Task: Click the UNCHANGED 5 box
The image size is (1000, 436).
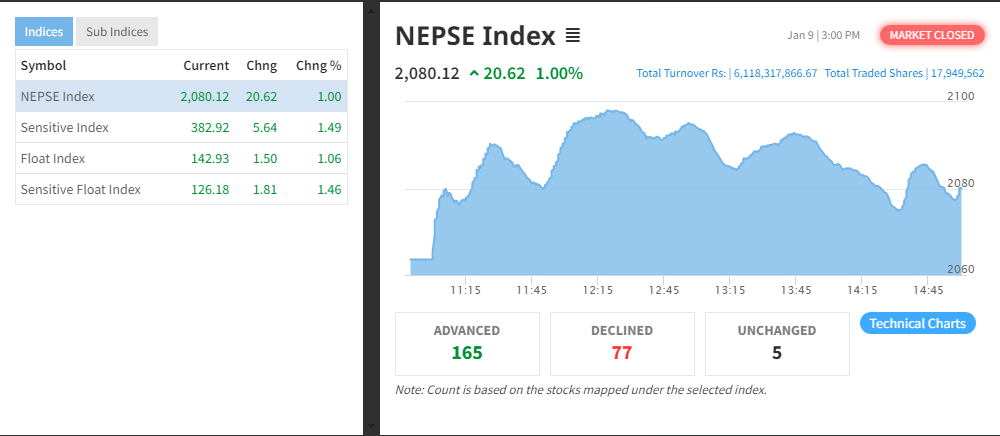Action: pyautogui.click(x=777, y=344)
